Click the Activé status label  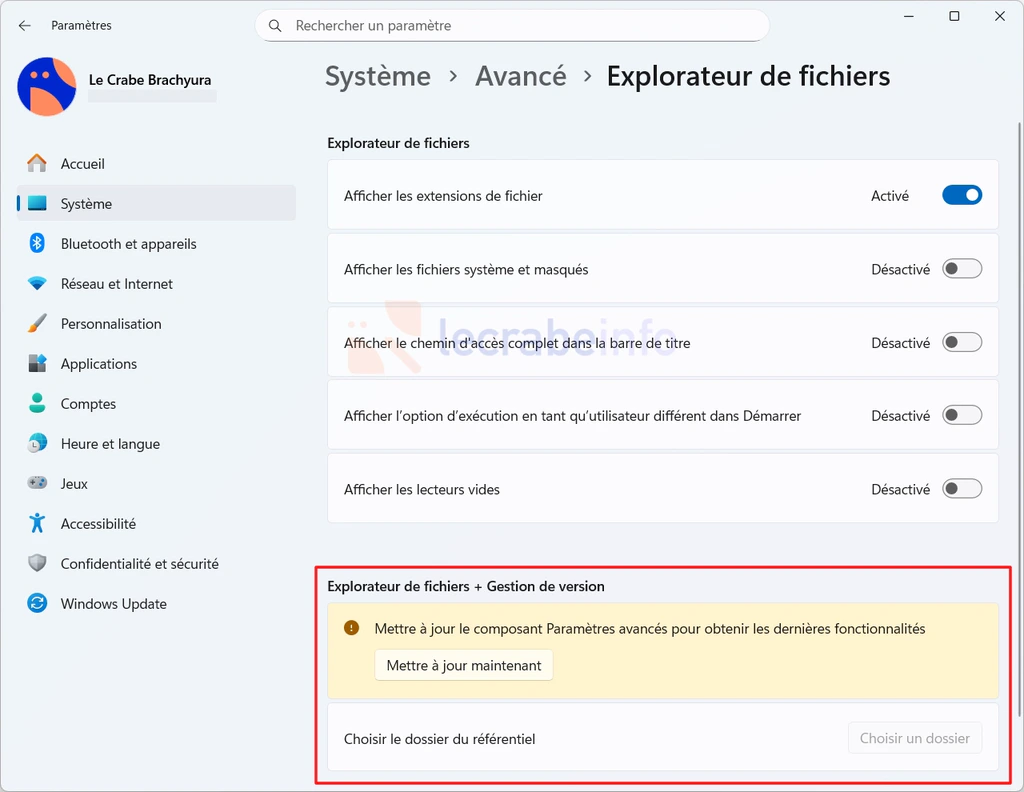point(889,196)
